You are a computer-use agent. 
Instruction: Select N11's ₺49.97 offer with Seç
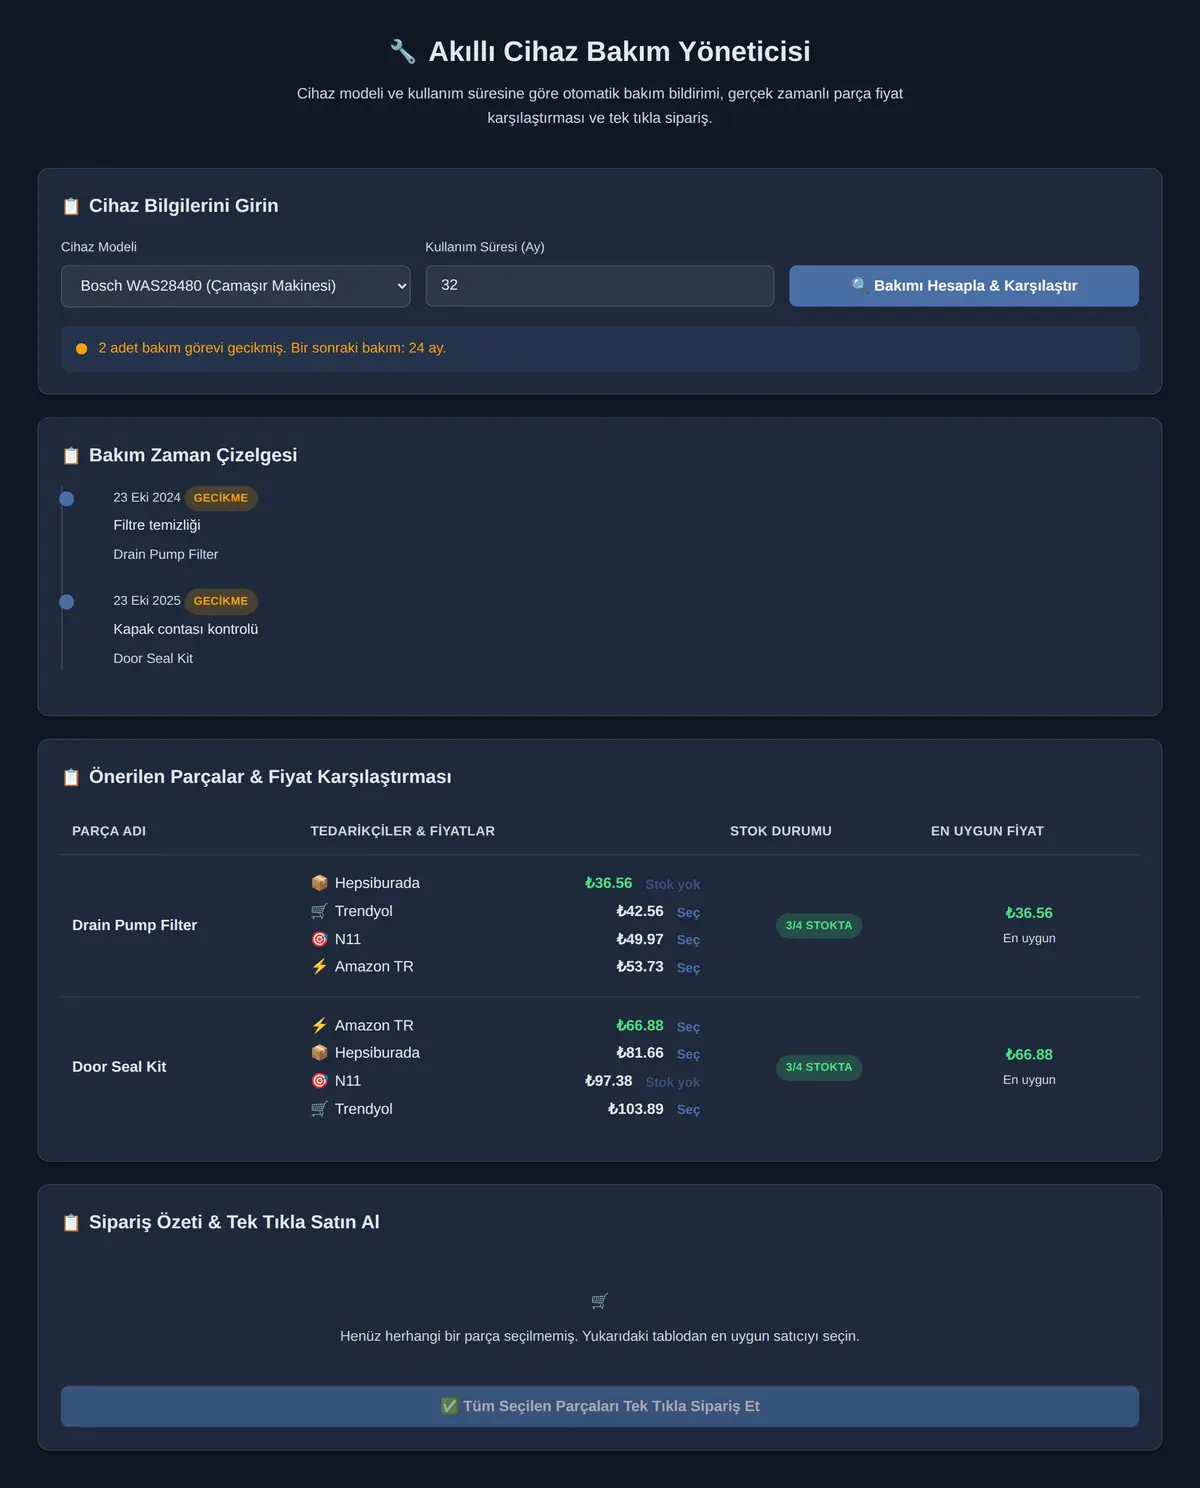[688, 940]
